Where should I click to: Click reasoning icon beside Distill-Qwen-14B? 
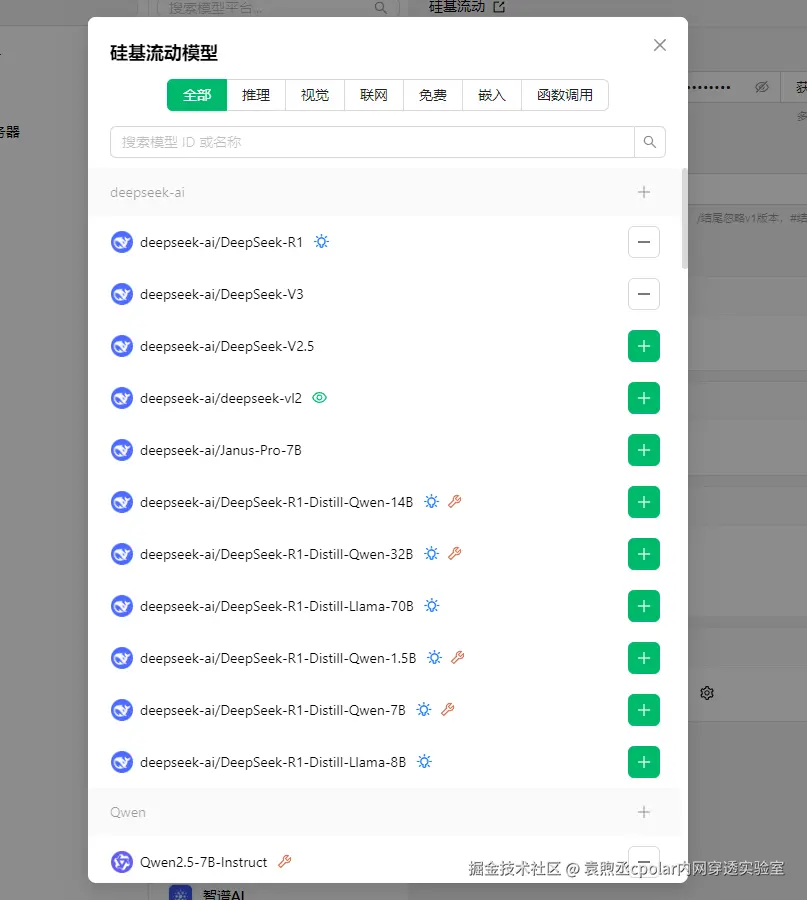432,502
